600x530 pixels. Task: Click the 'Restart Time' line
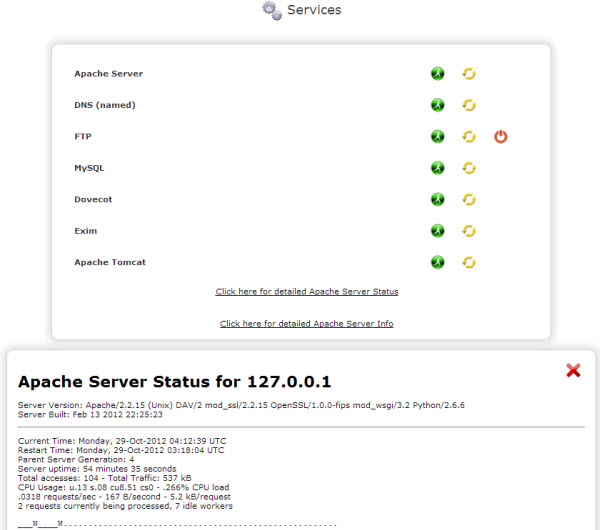click(x=121, y=450)
